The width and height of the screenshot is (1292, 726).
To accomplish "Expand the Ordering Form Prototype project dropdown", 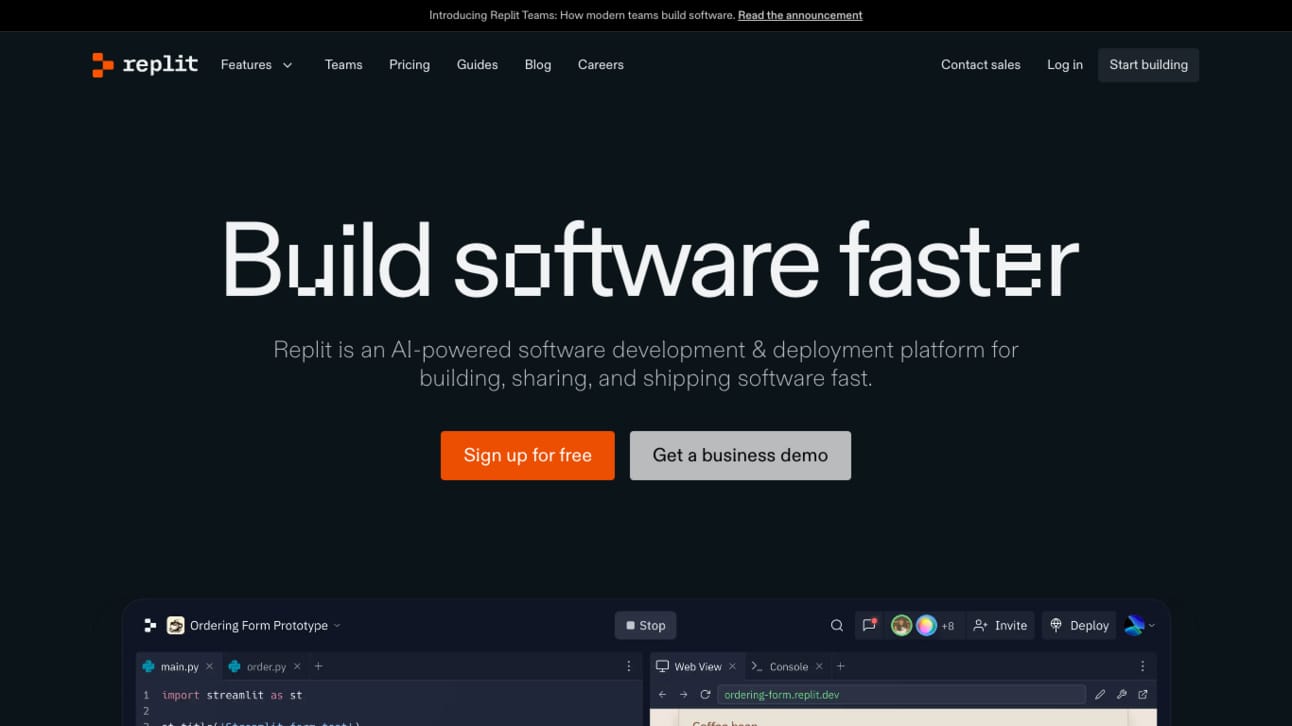I will (x=337, y=626).
